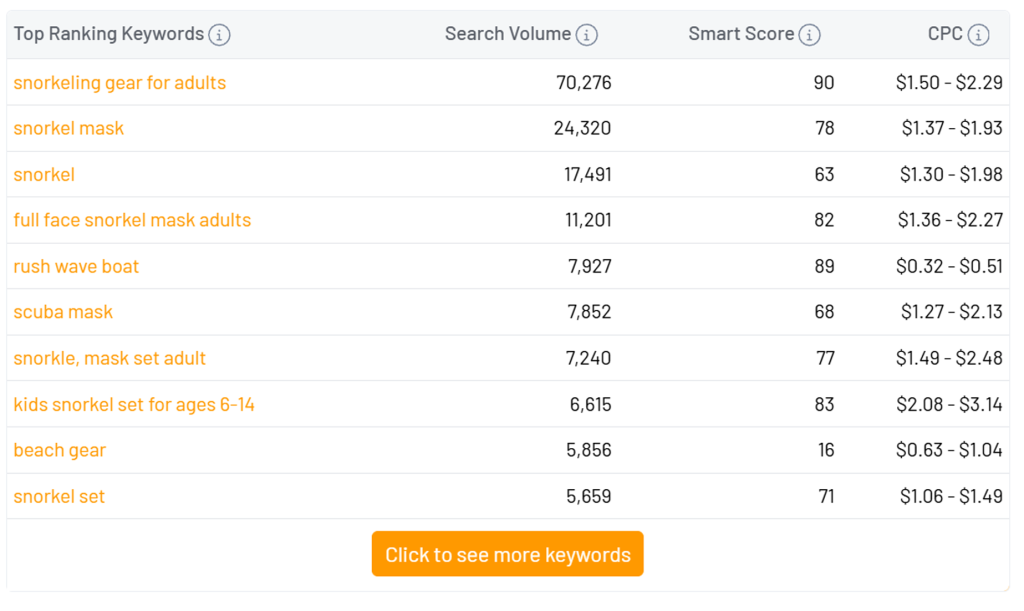Click the 'rush wave boat' keyword

click(x=76, y=266)
